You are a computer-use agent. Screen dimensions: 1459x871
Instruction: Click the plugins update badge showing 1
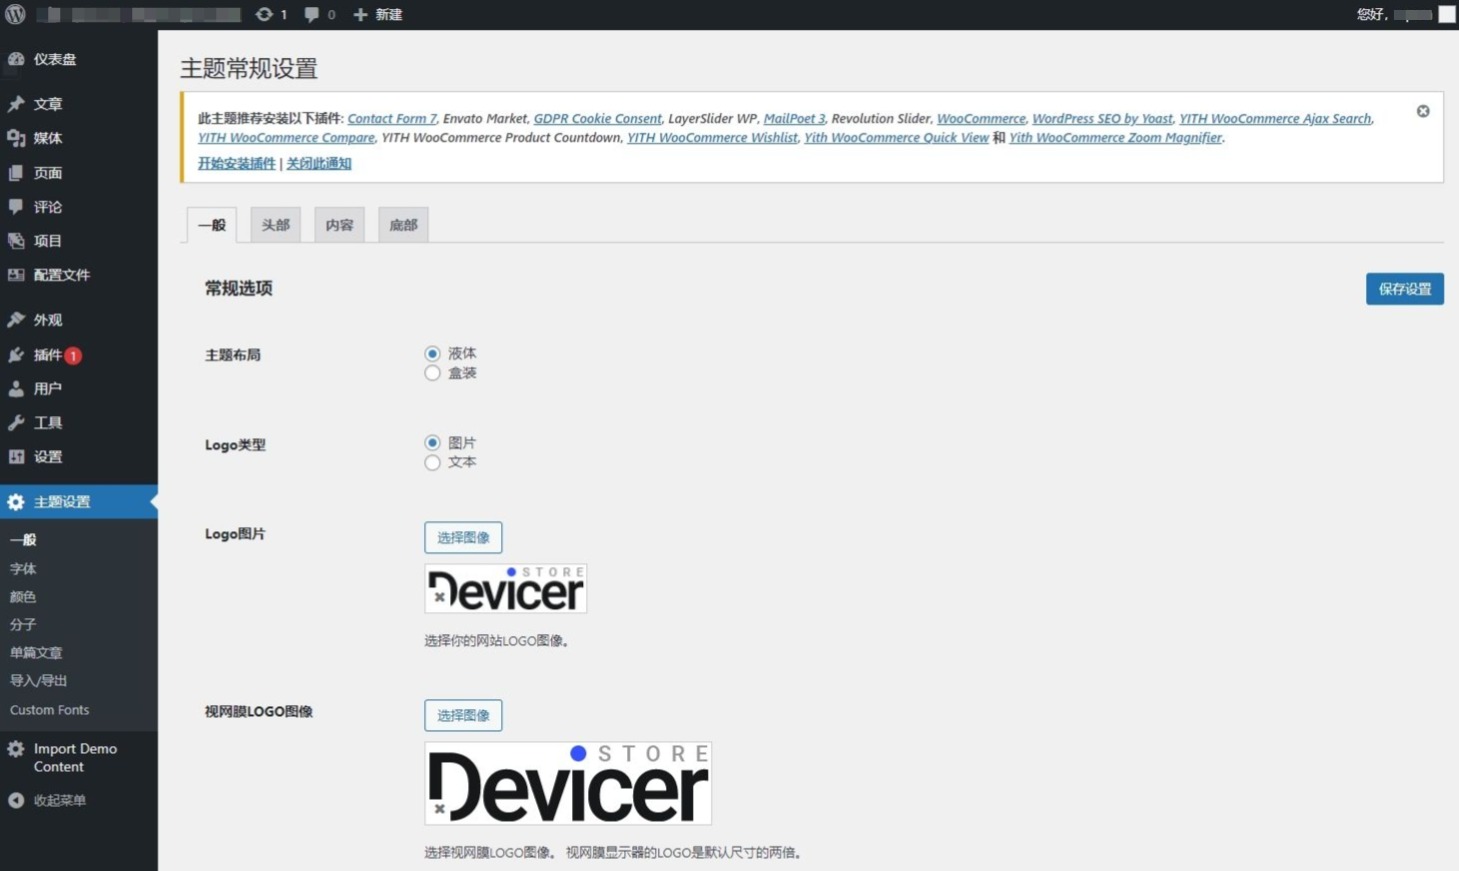pos(73,356)
